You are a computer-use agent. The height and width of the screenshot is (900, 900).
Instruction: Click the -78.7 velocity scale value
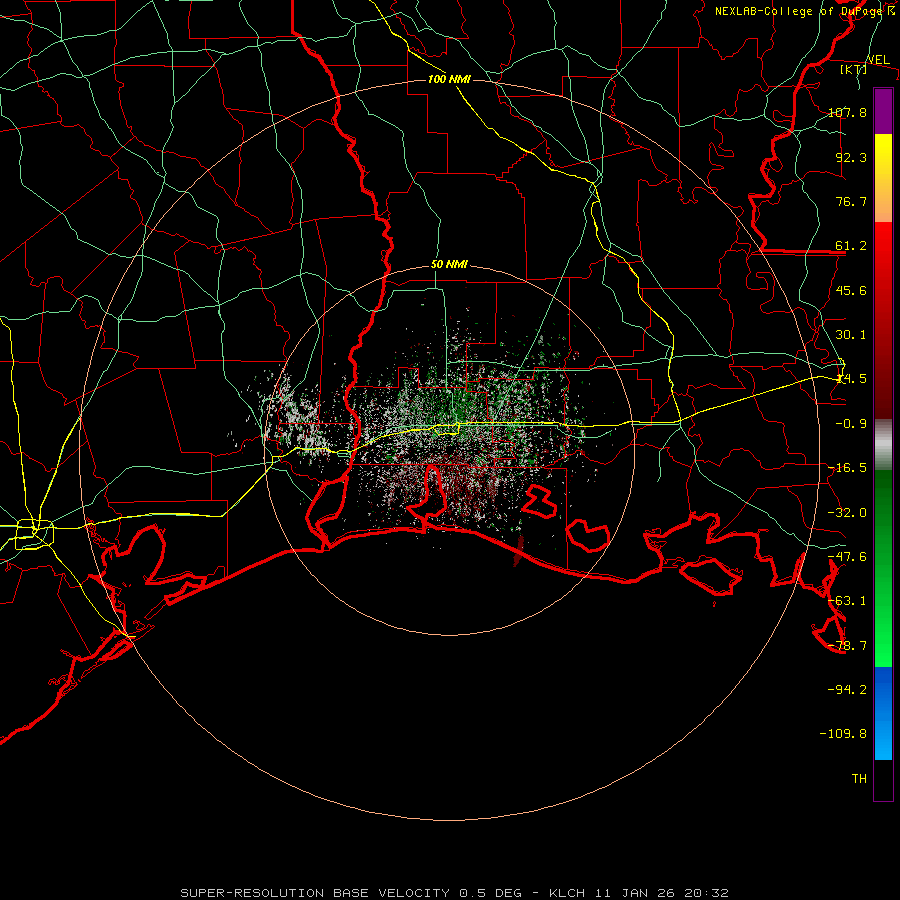[x=847, y=646]
